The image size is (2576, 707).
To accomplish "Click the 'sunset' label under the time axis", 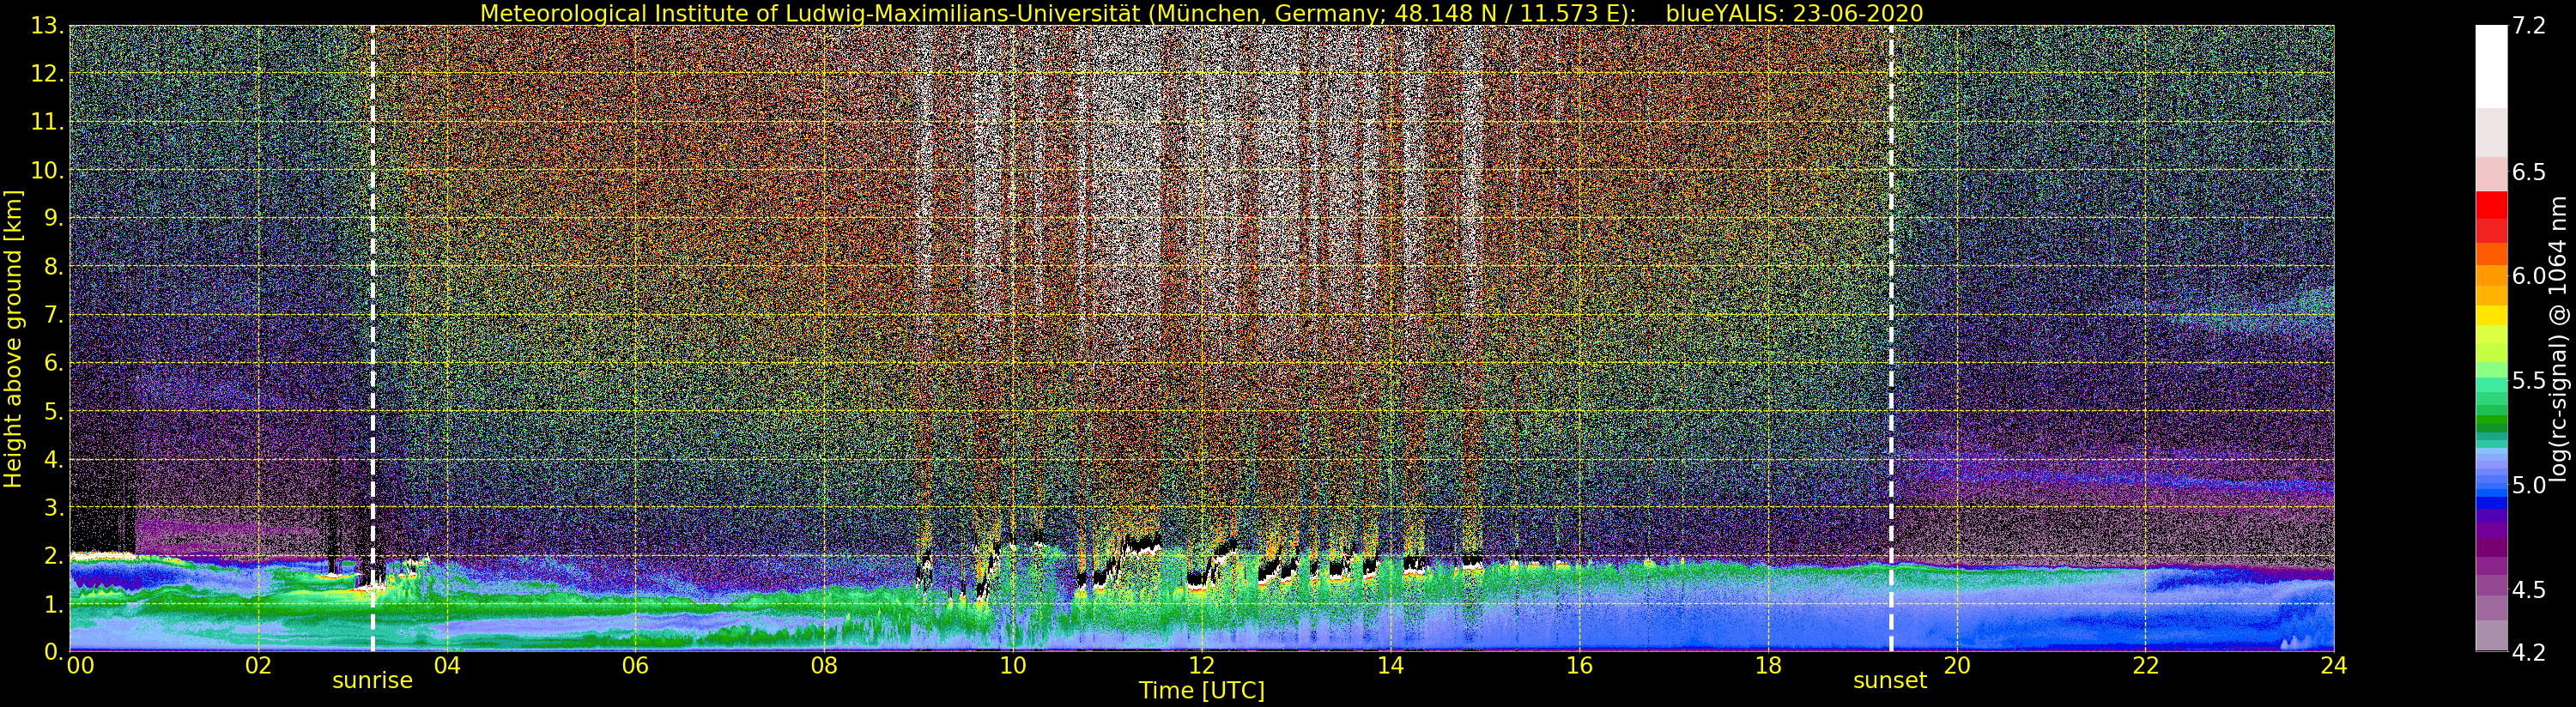I will coord(1890,680).
